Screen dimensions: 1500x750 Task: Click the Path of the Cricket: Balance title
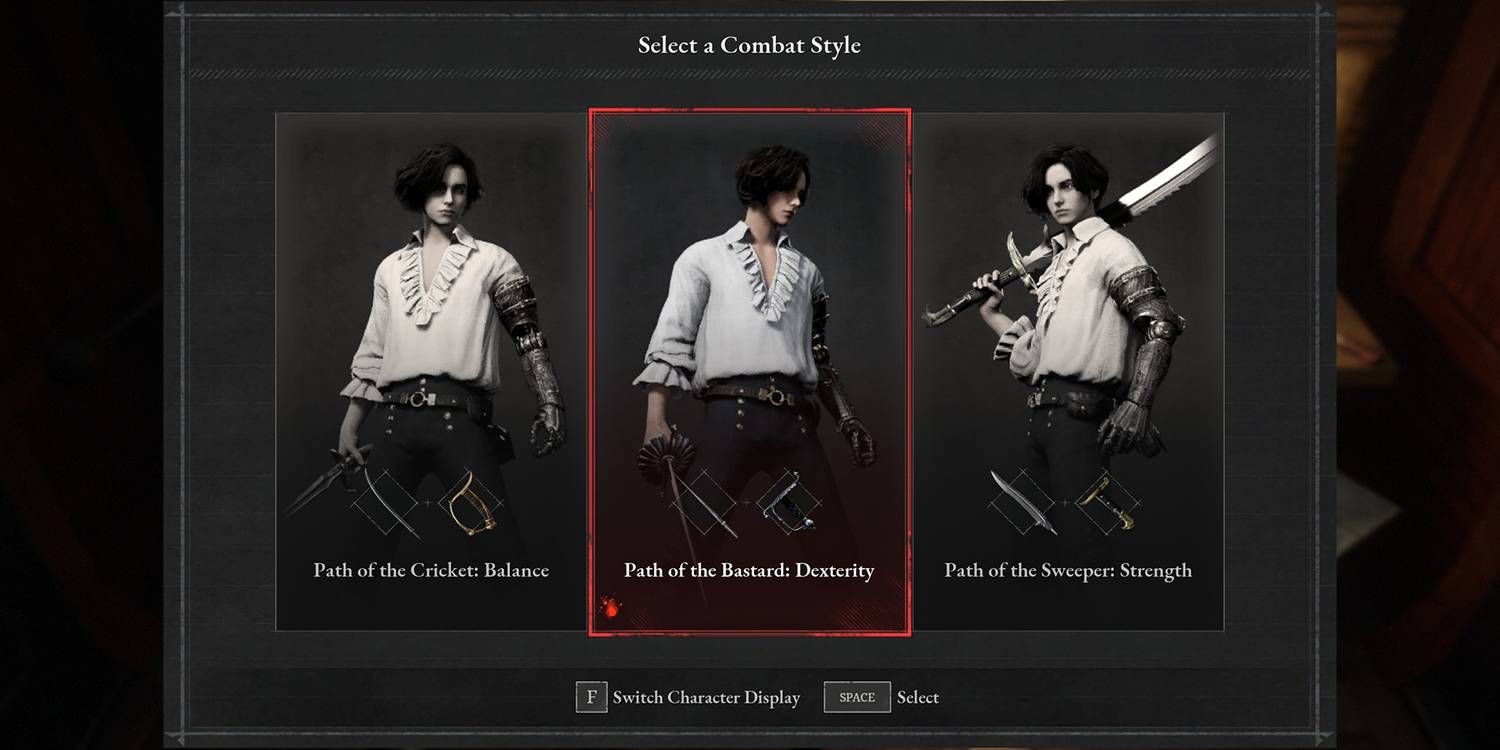(x=431, y=571)
